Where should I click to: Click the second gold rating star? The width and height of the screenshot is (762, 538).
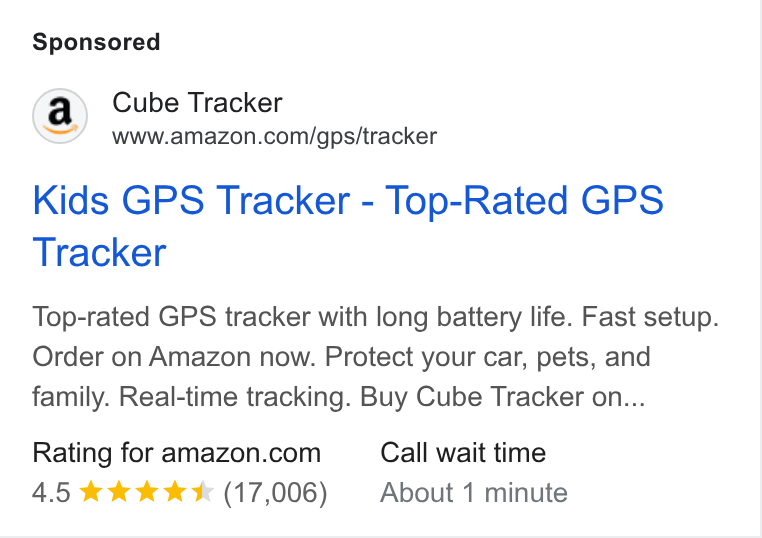[119, 491]
